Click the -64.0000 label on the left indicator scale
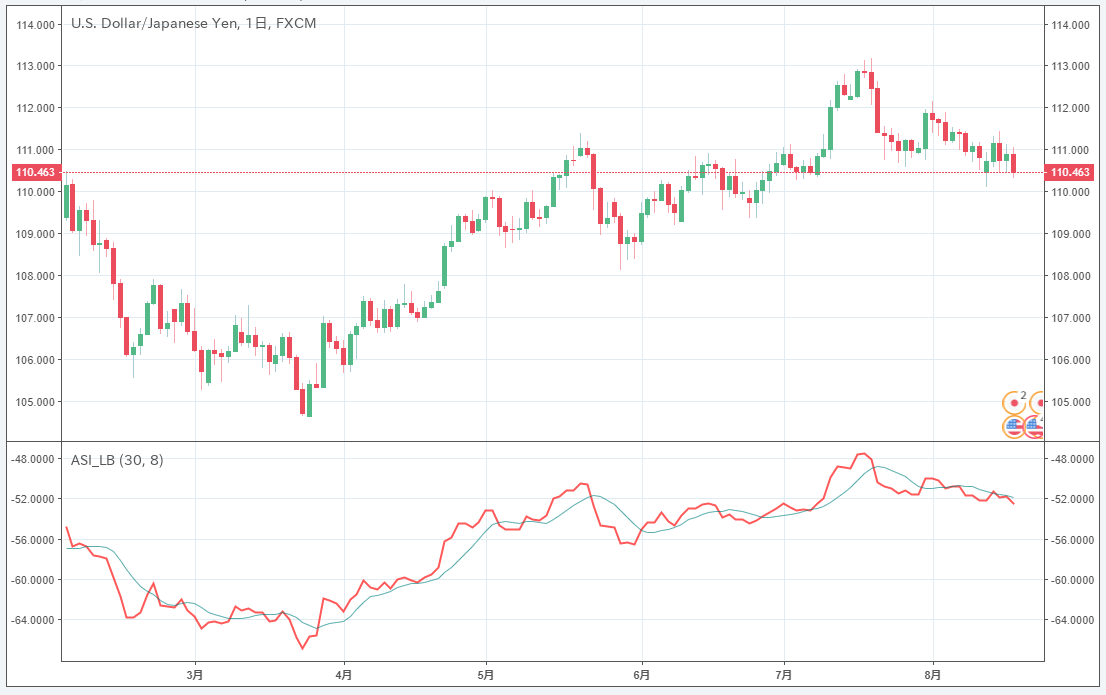 tap(32, 620)
